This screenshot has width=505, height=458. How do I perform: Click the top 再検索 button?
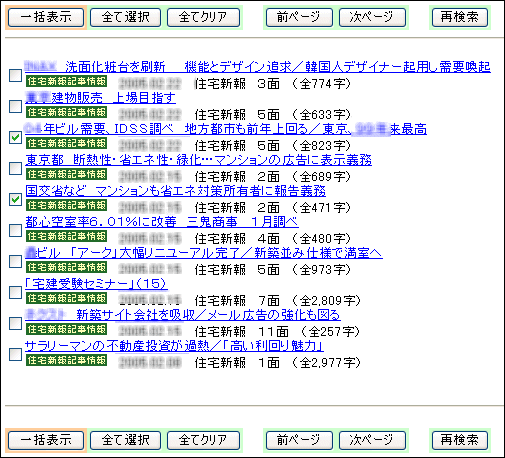click(x=460, y=17)
